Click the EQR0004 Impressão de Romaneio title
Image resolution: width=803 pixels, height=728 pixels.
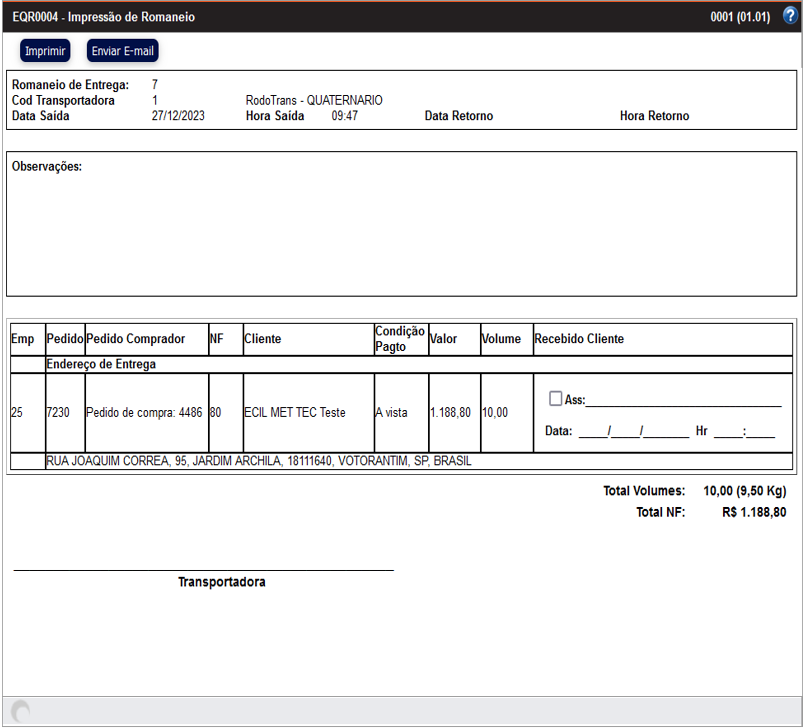point(104,17)
